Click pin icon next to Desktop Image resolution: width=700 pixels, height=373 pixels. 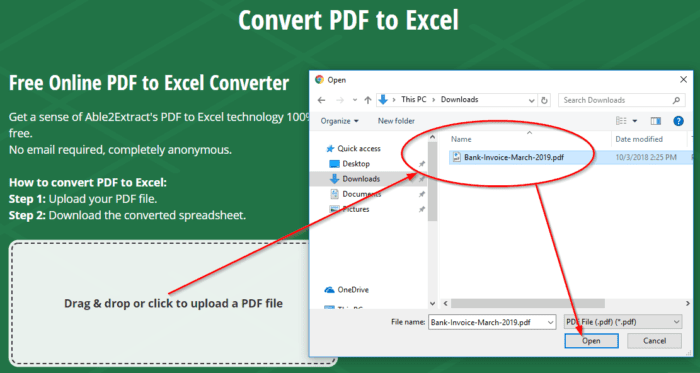pyautogui.click(x=421, y=164)
